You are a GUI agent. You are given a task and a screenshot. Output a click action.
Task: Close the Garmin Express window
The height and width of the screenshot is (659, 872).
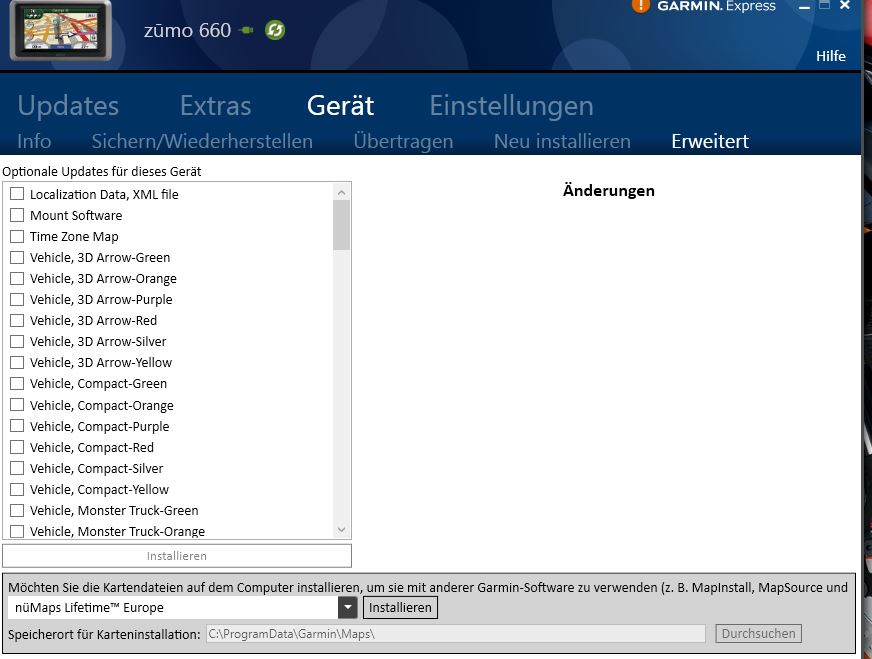coord(846,6)
